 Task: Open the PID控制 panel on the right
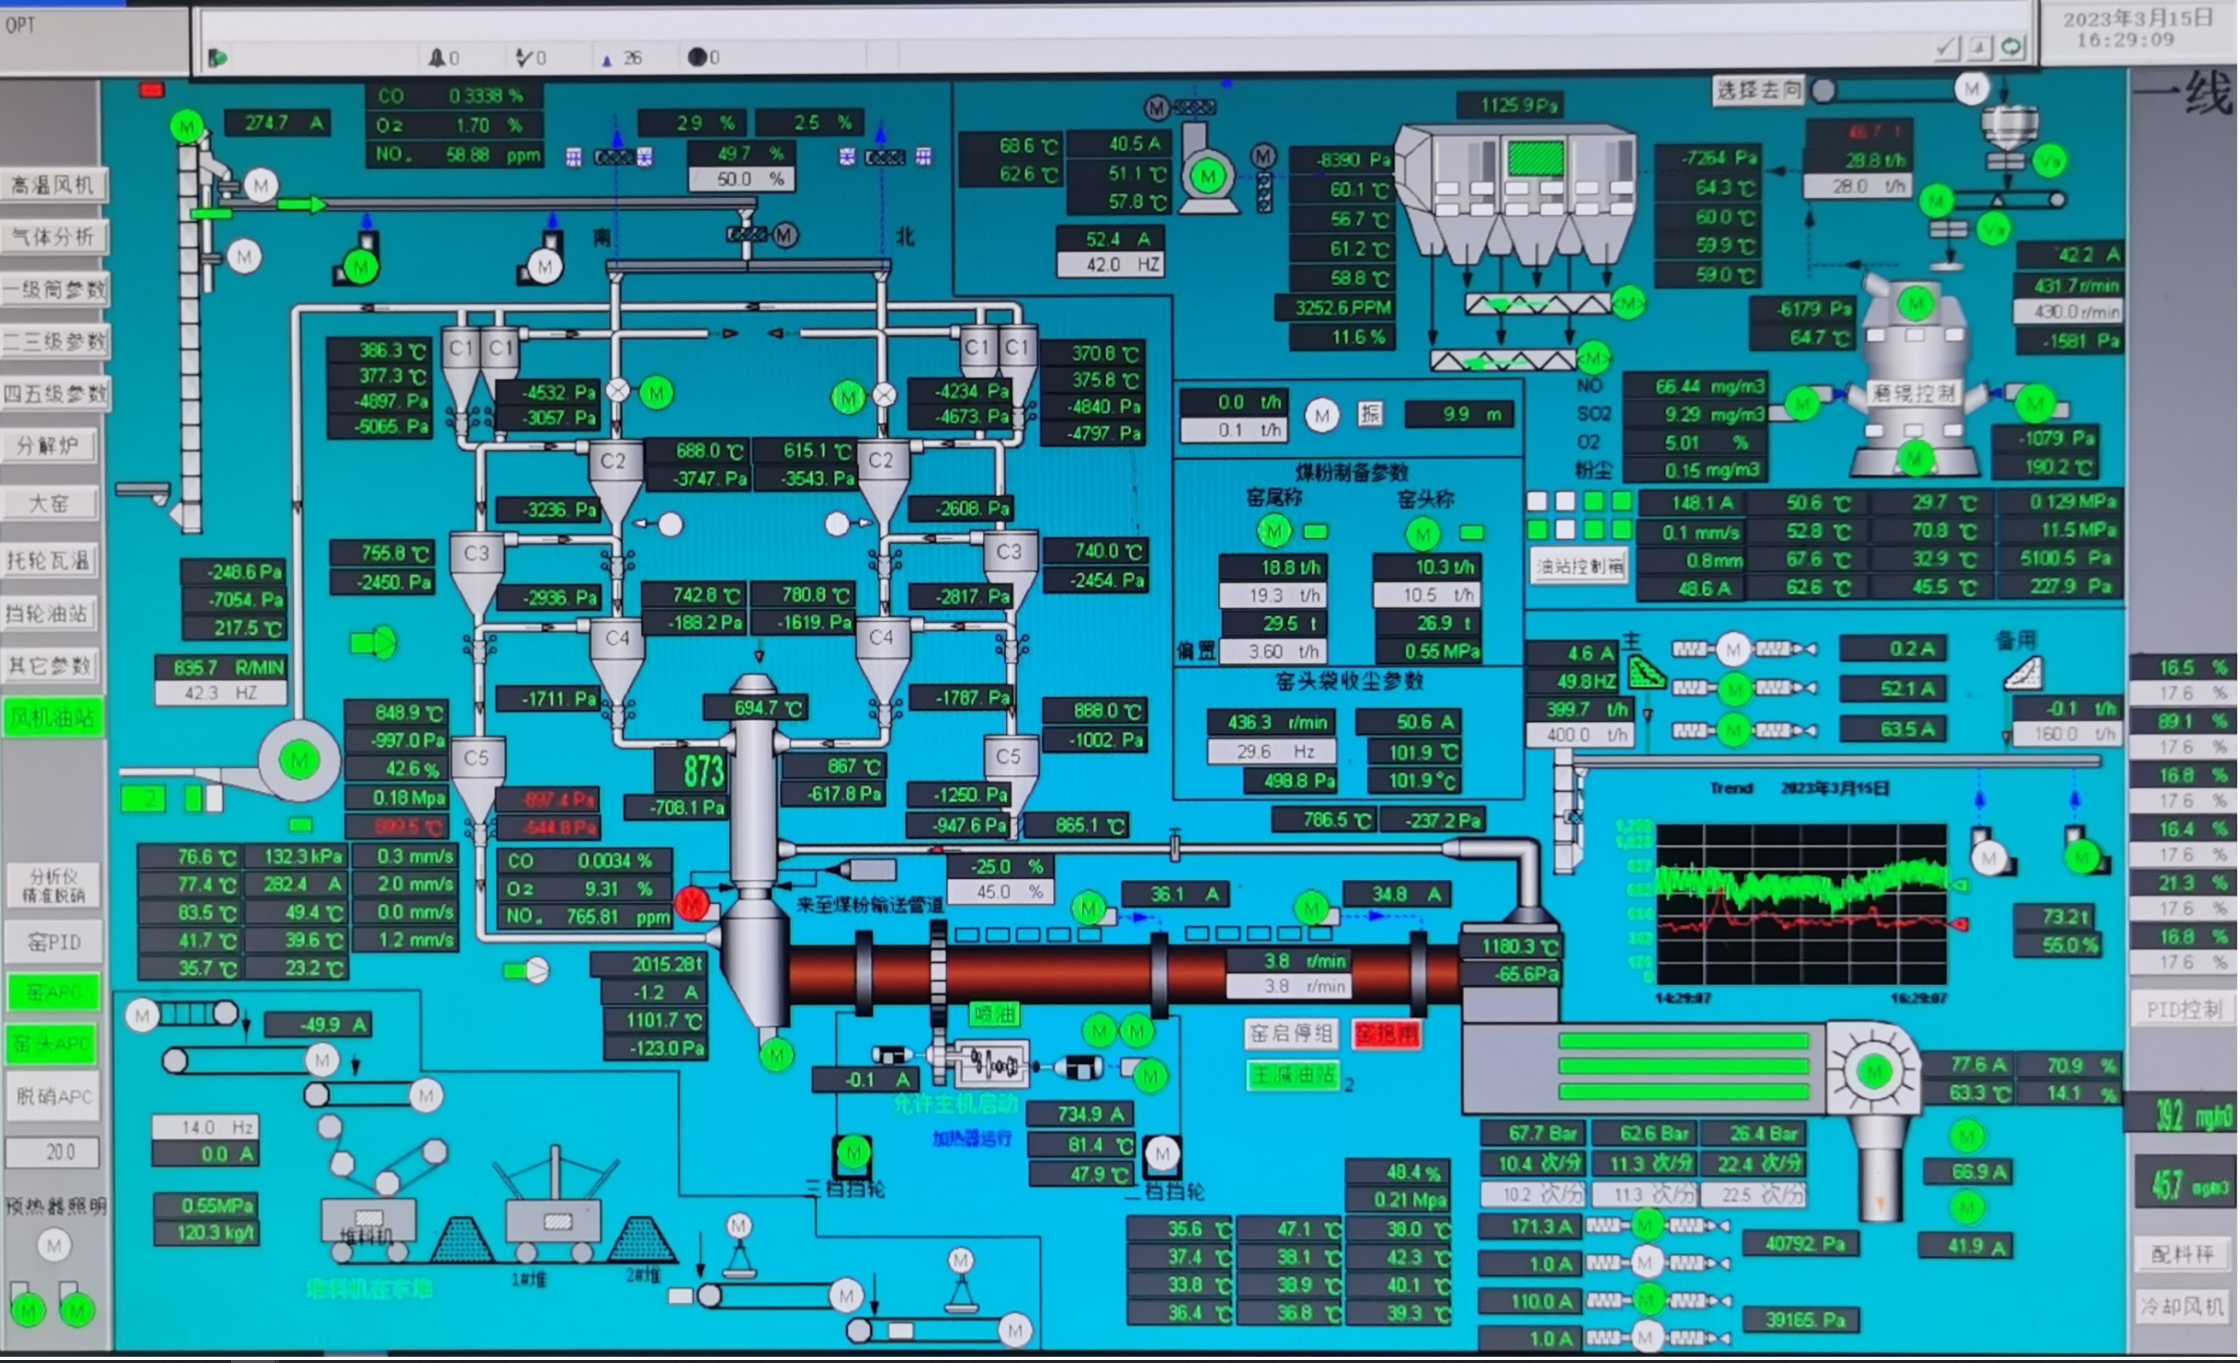pos(2182,1009)
